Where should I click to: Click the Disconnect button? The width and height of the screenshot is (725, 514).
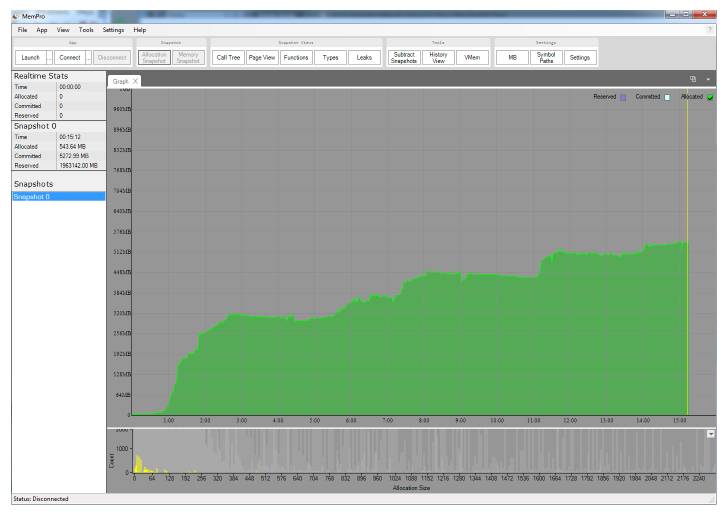coord(112,58)
